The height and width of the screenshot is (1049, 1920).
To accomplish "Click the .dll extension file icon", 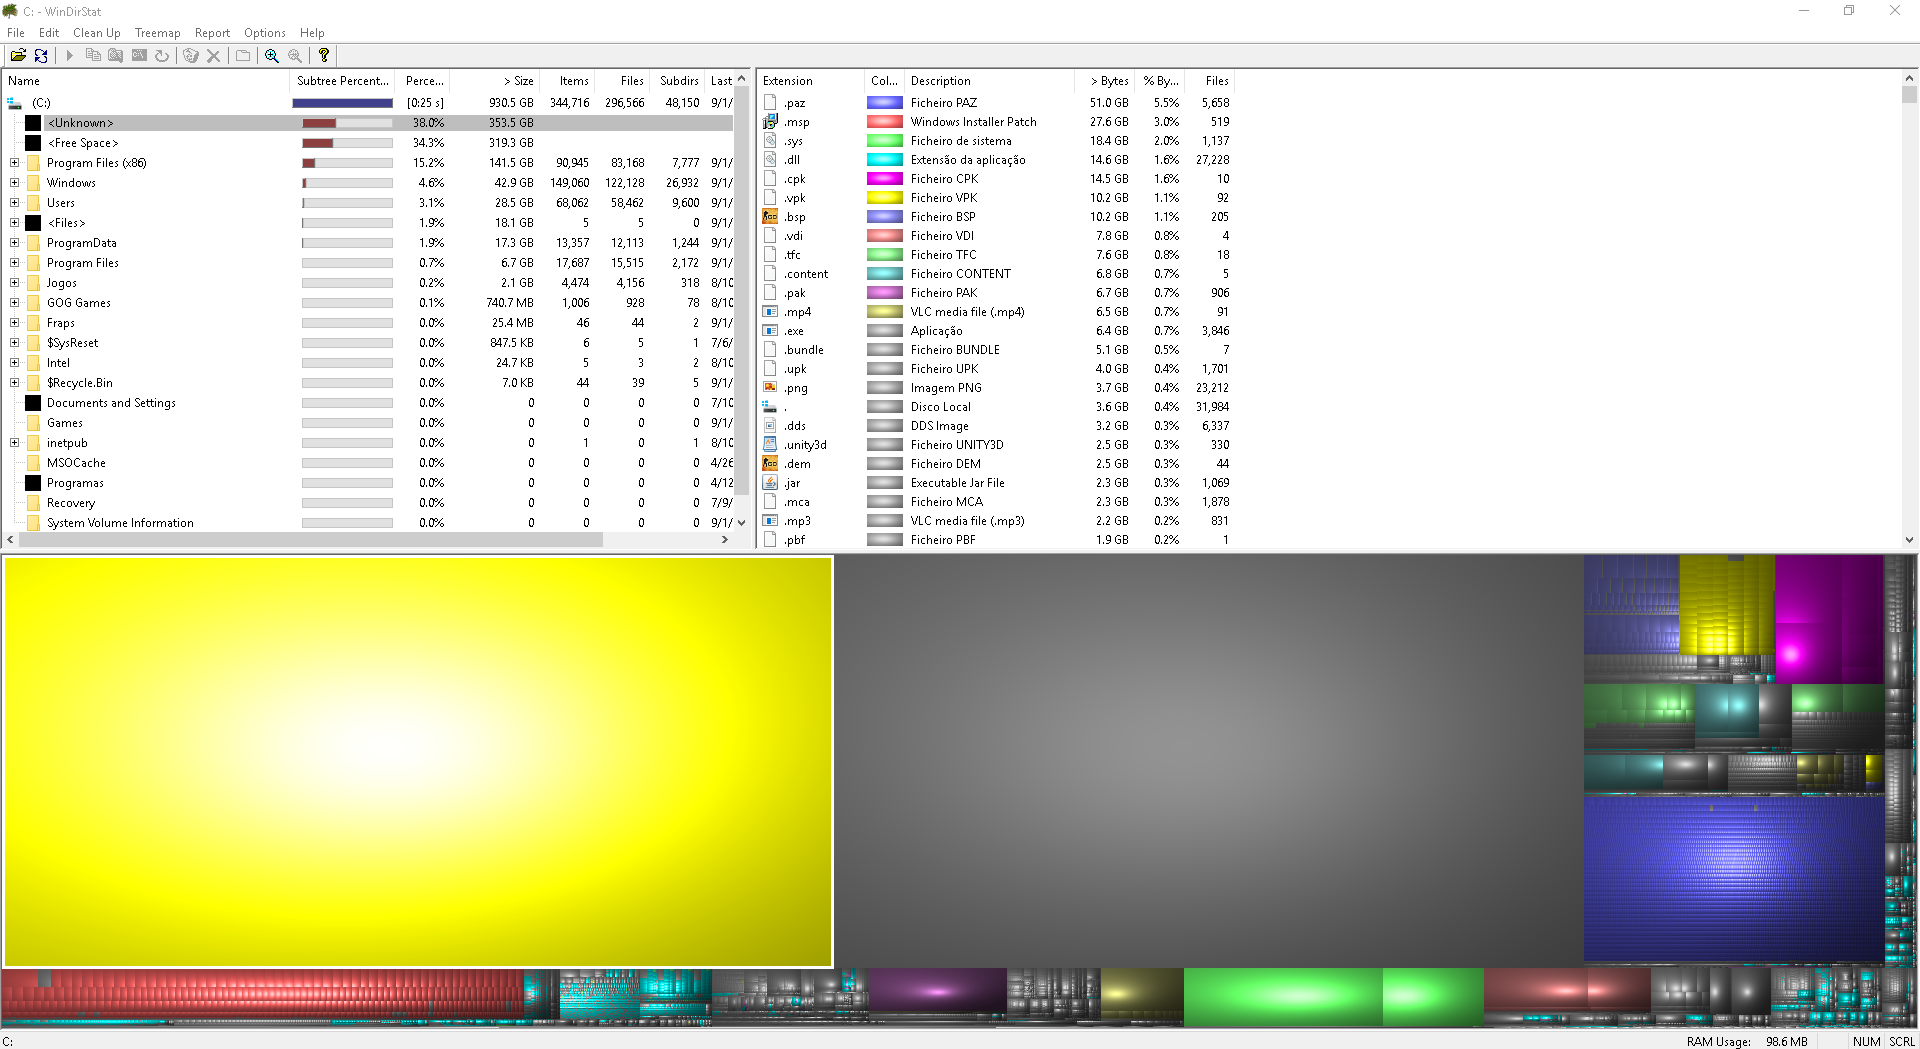I will point(770,160).
